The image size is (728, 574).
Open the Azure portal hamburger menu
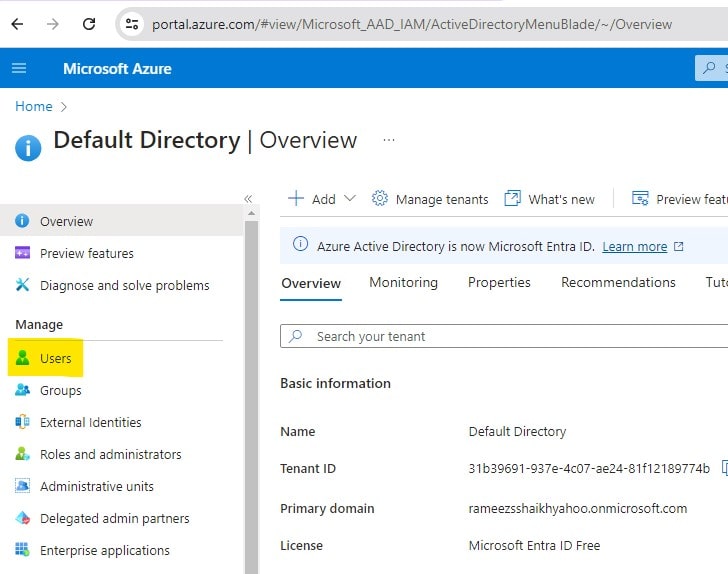pos(19,69)
